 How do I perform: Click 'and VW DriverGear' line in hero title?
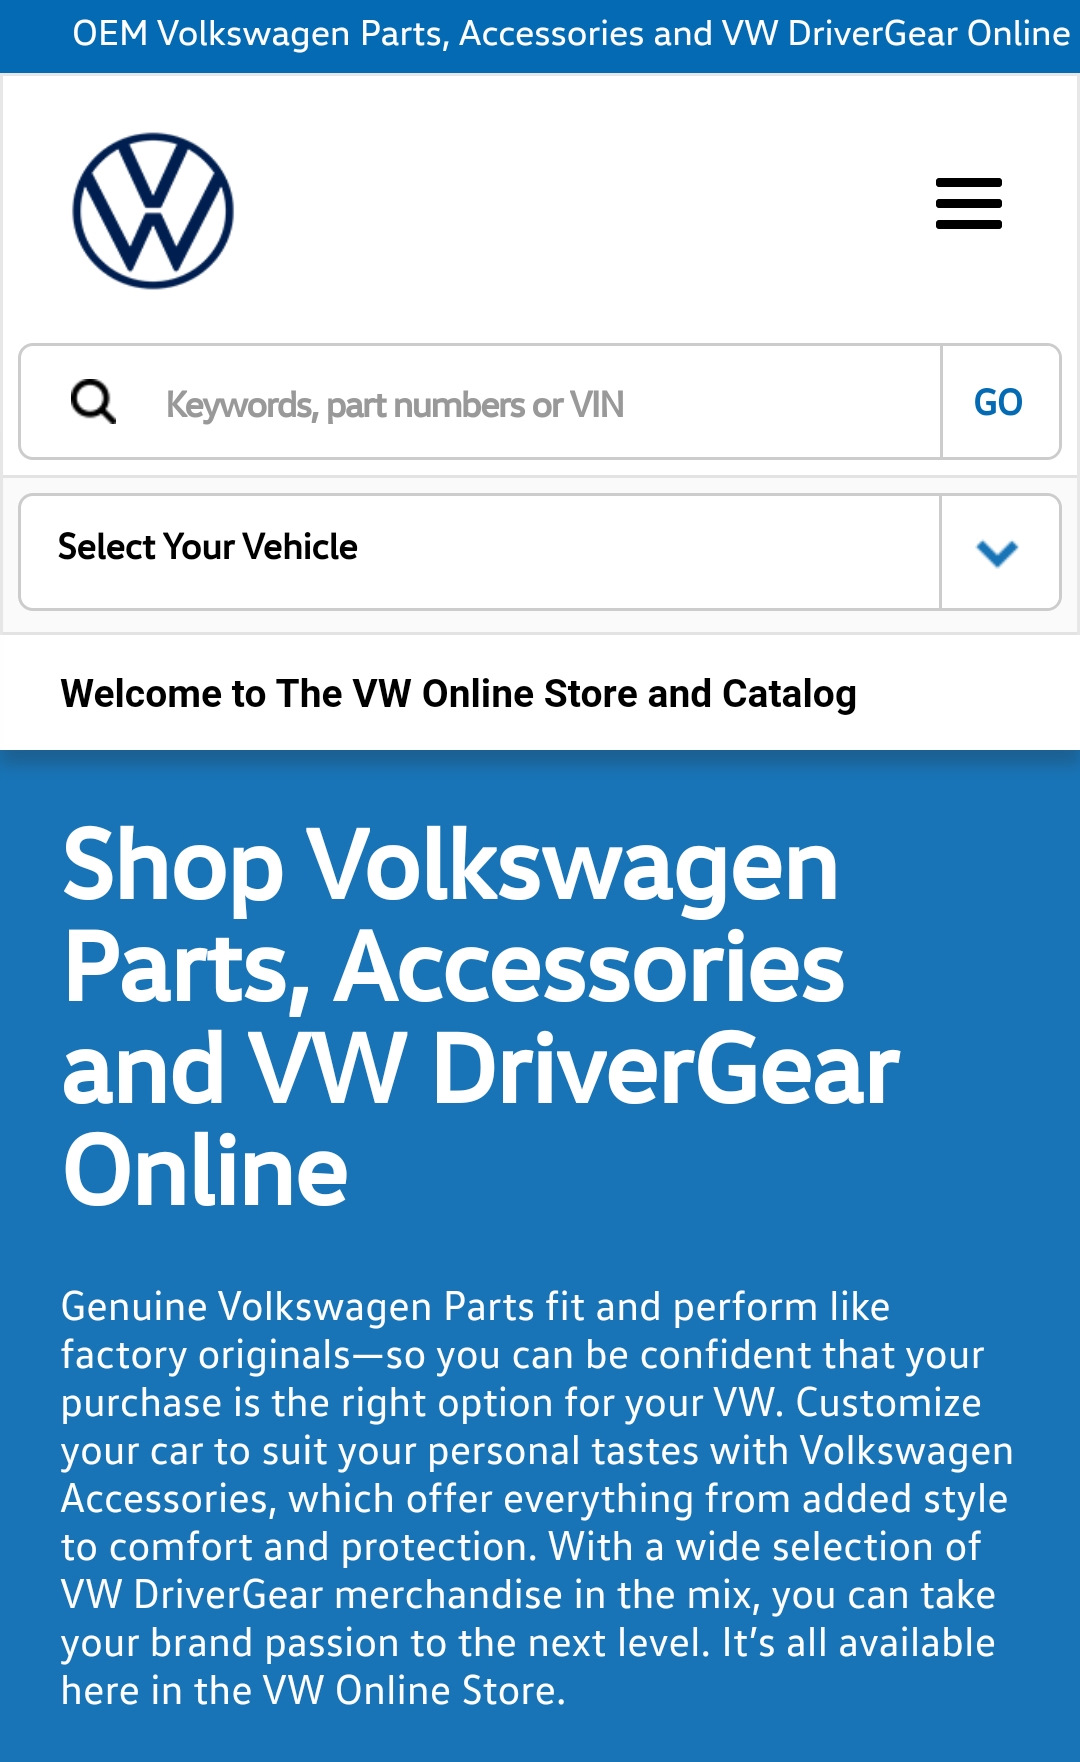click(481, 1068)
